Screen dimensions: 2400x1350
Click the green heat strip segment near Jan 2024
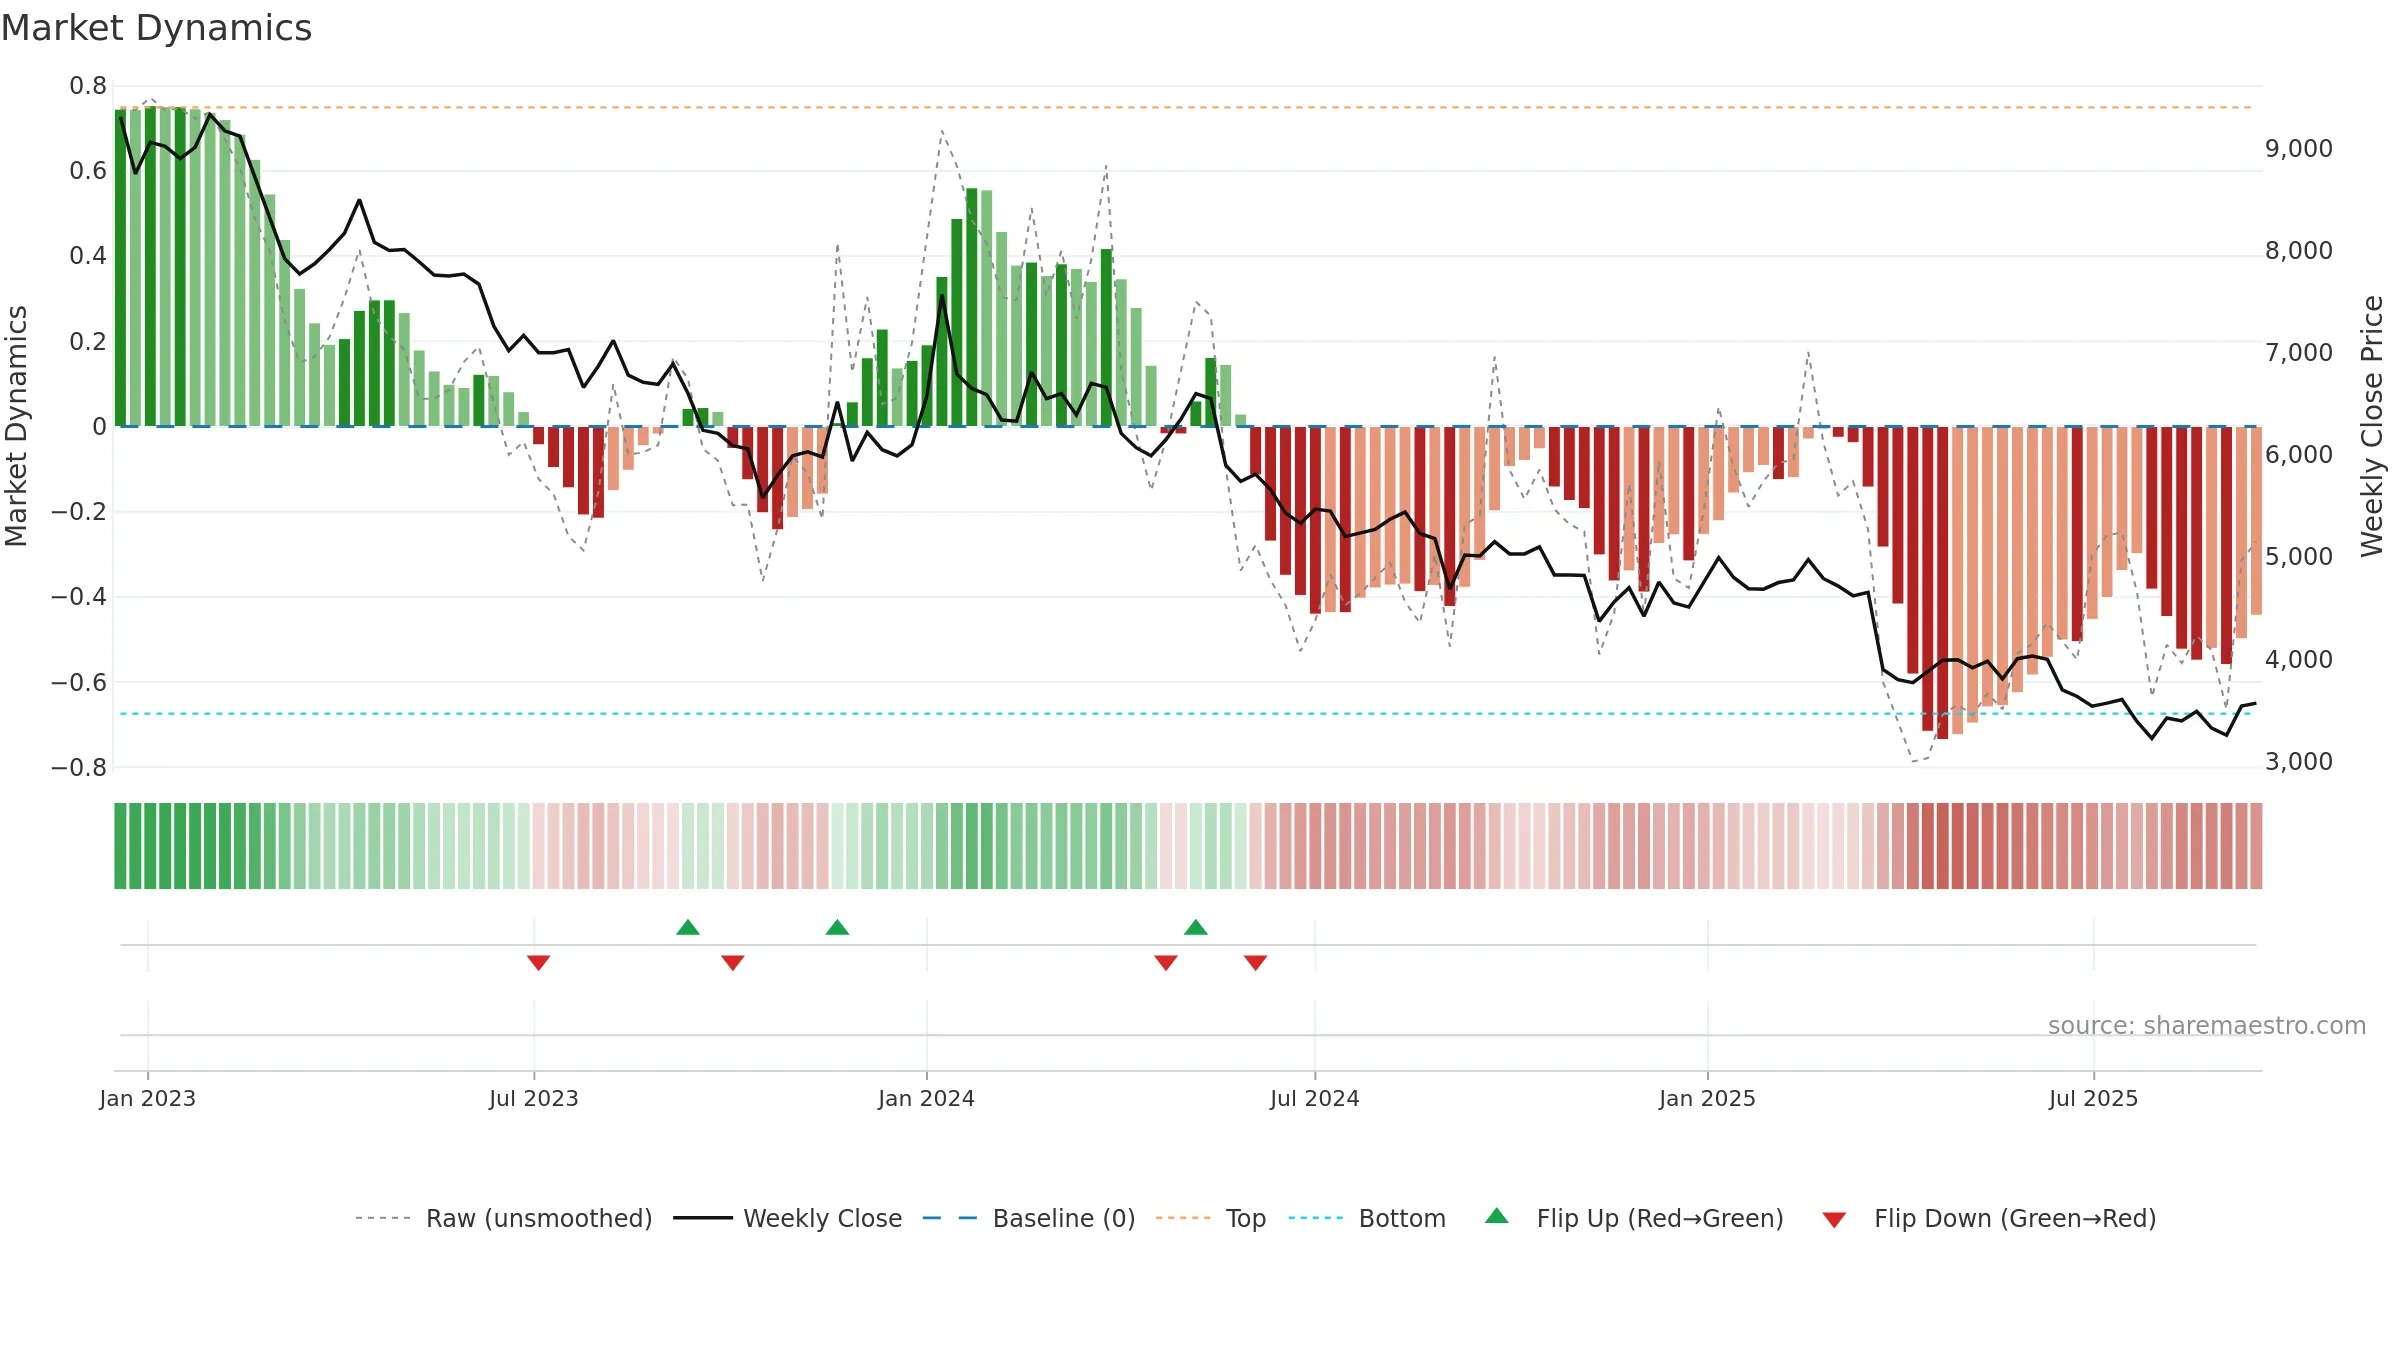(x=927, y=846)
